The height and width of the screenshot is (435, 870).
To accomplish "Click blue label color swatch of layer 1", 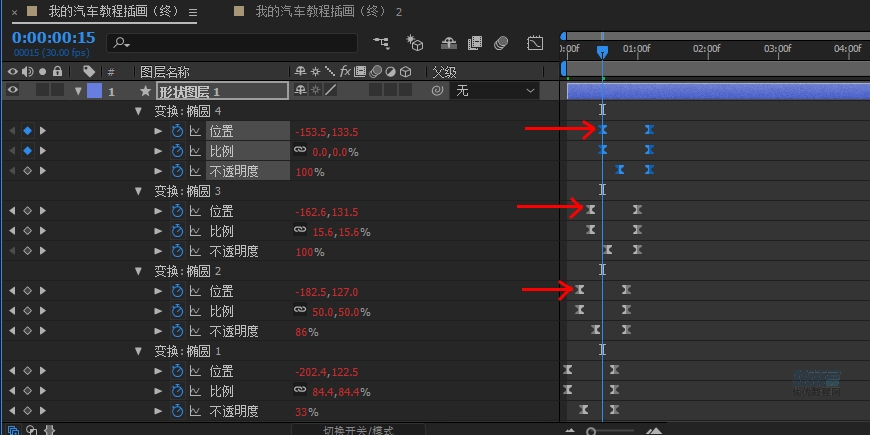I will pyautogui.click(x=95, y=91).
